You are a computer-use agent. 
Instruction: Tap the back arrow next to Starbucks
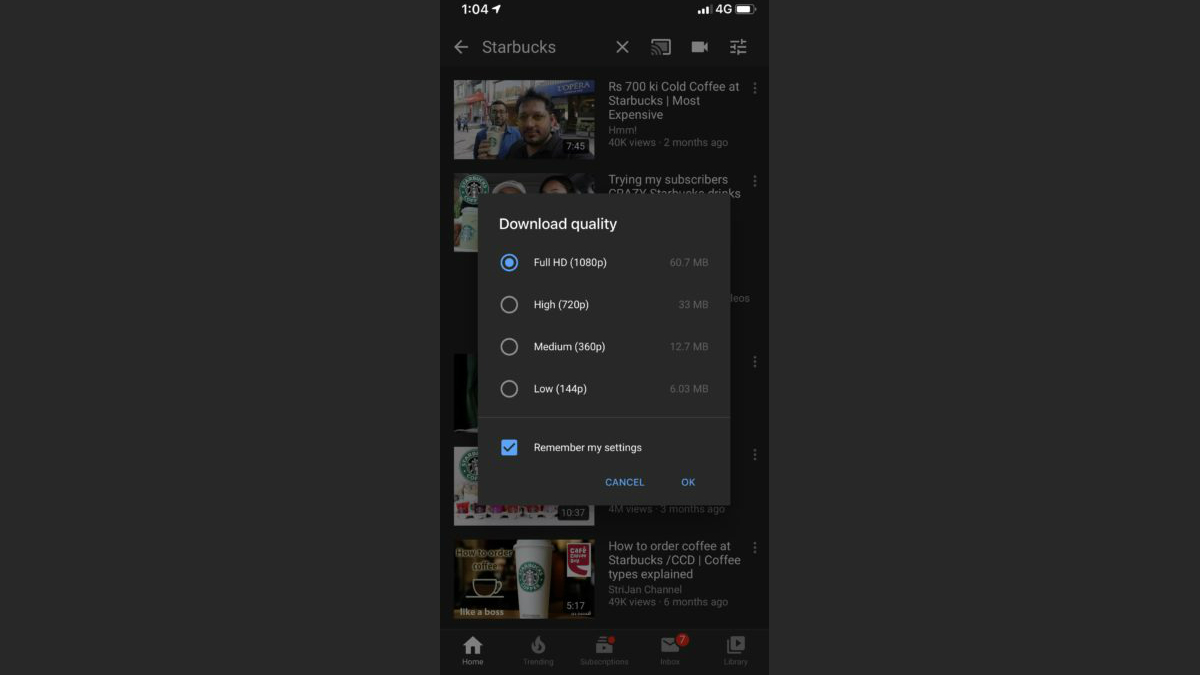(x=460, y=46)
